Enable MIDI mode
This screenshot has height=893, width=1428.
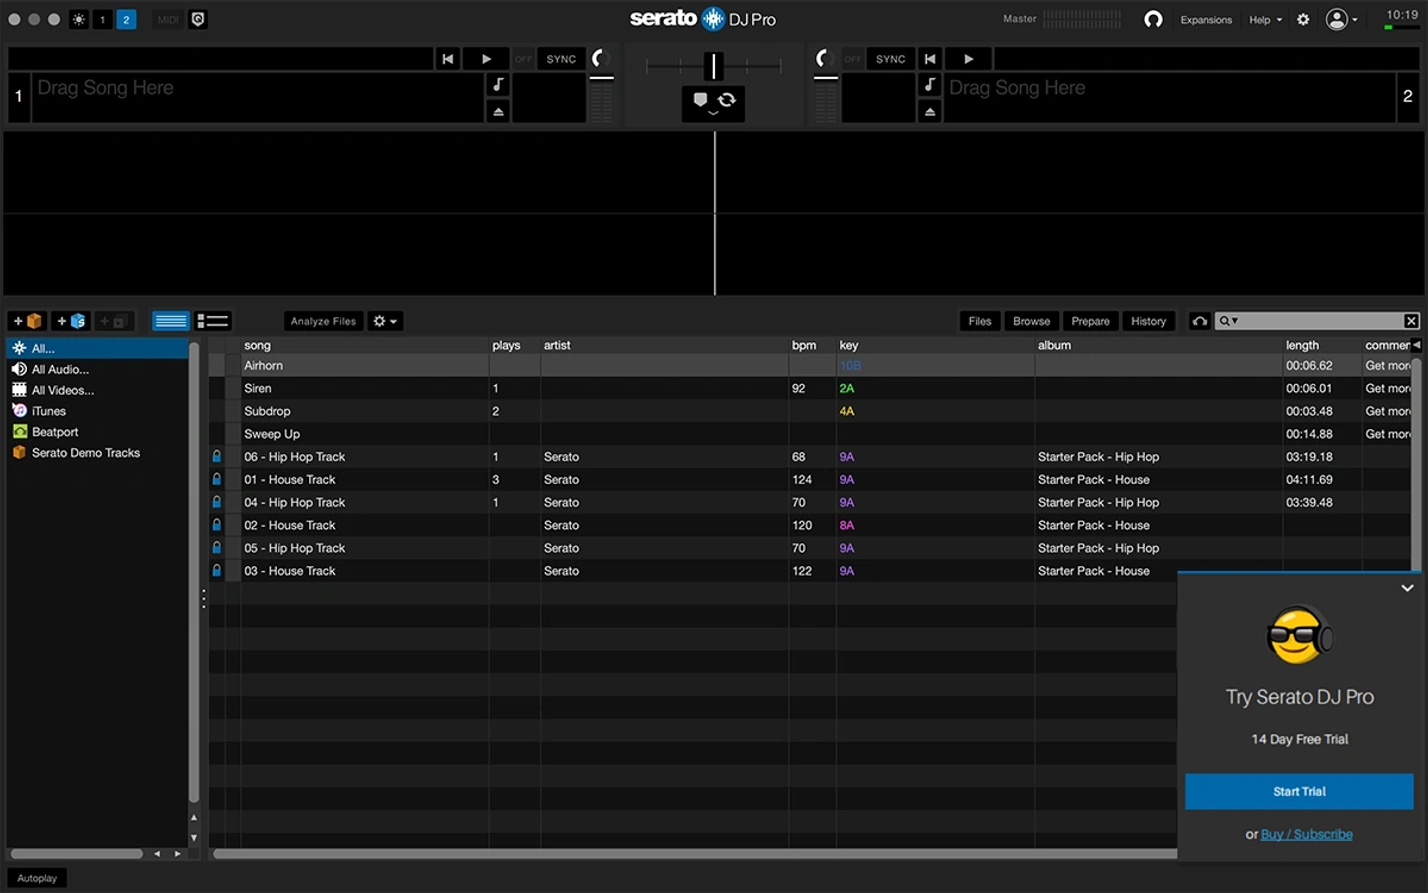pyautogui.click(x=167, y=19)
